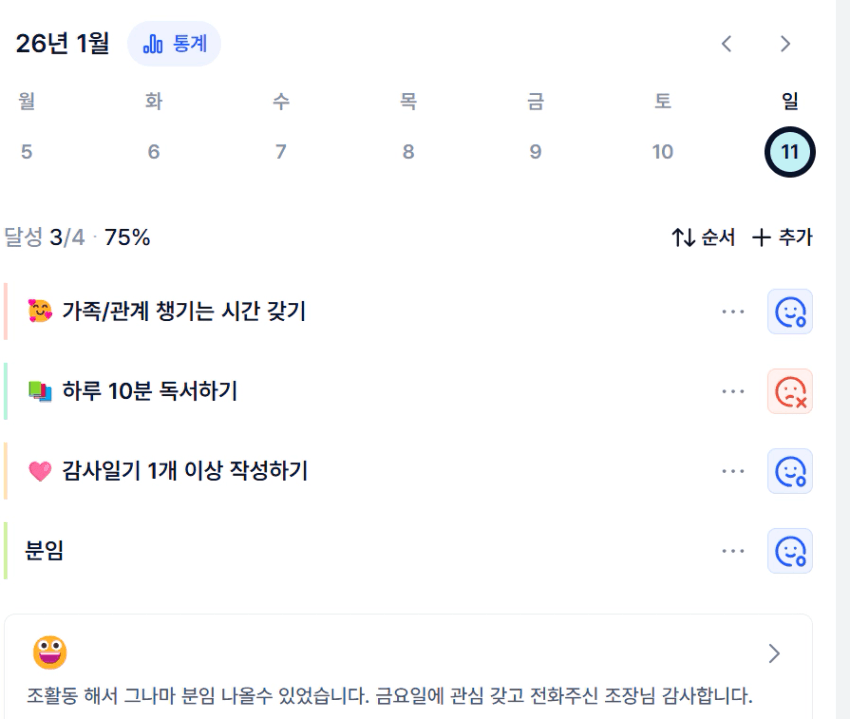
Task: Select Monday the 5th
Action: 26,152
